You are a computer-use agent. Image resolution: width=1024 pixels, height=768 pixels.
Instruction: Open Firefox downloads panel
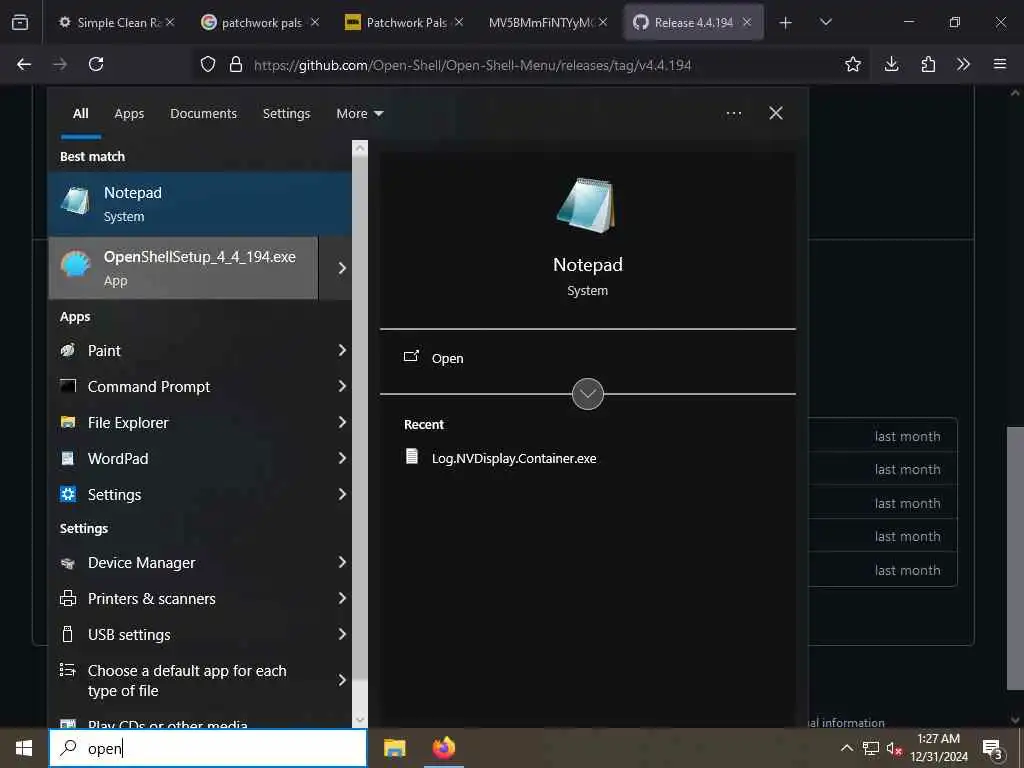891,64
